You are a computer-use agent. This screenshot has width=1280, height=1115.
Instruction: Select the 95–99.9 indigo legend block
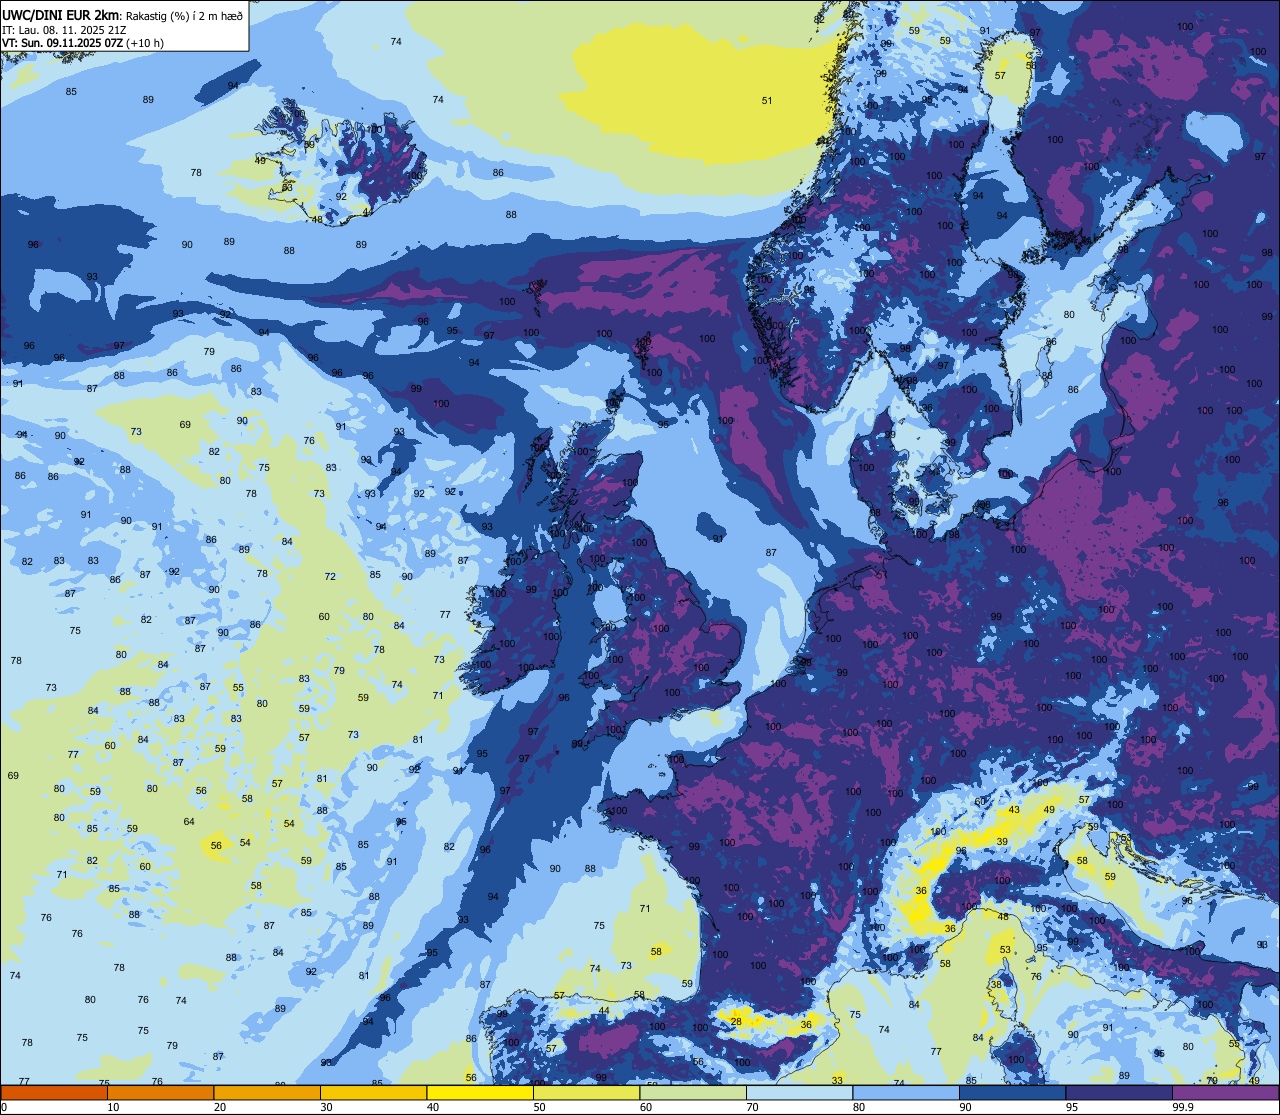(x=1119, y=1092)
